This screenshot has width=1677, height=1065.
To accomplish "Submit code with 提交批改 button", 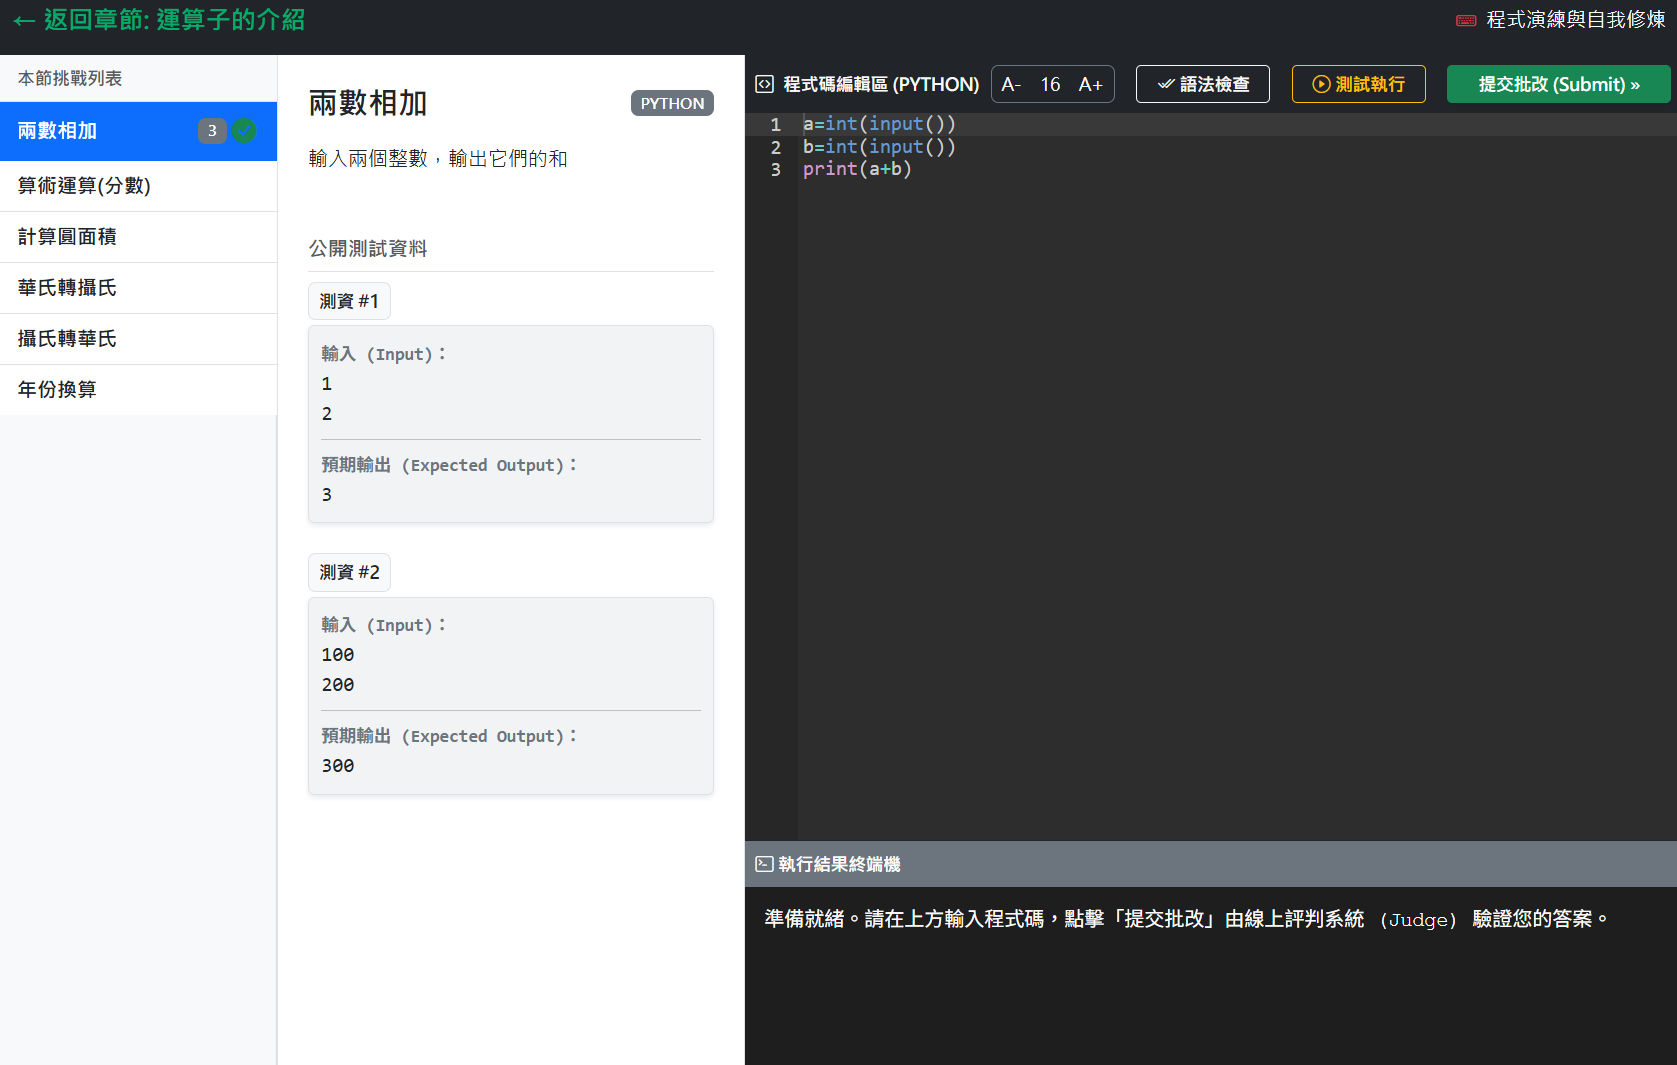I will pos(1558,84).
